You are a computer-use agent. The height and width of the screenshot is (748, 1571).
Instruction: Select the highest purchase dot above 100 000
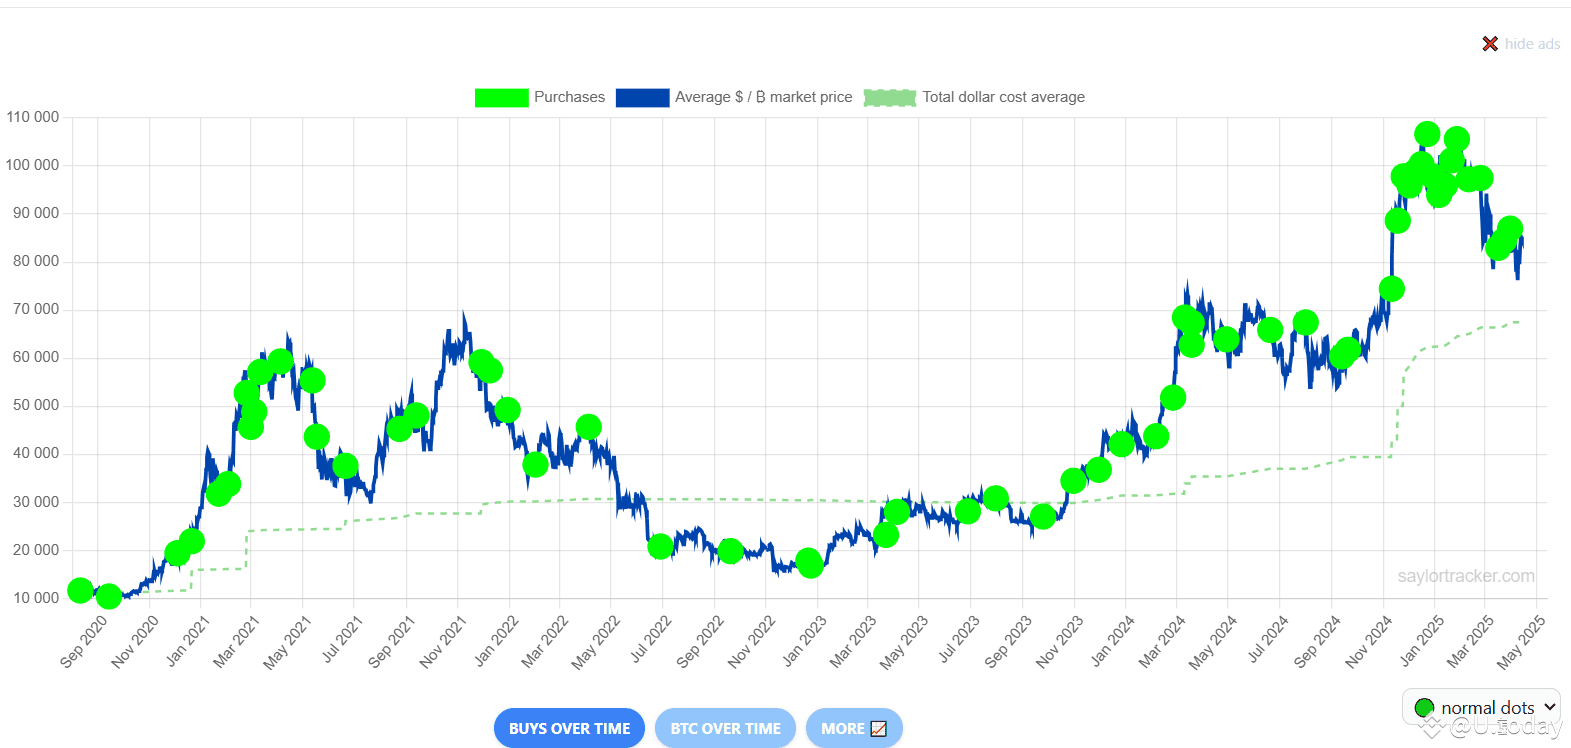pyautogui.click(x=1427, y=134)
